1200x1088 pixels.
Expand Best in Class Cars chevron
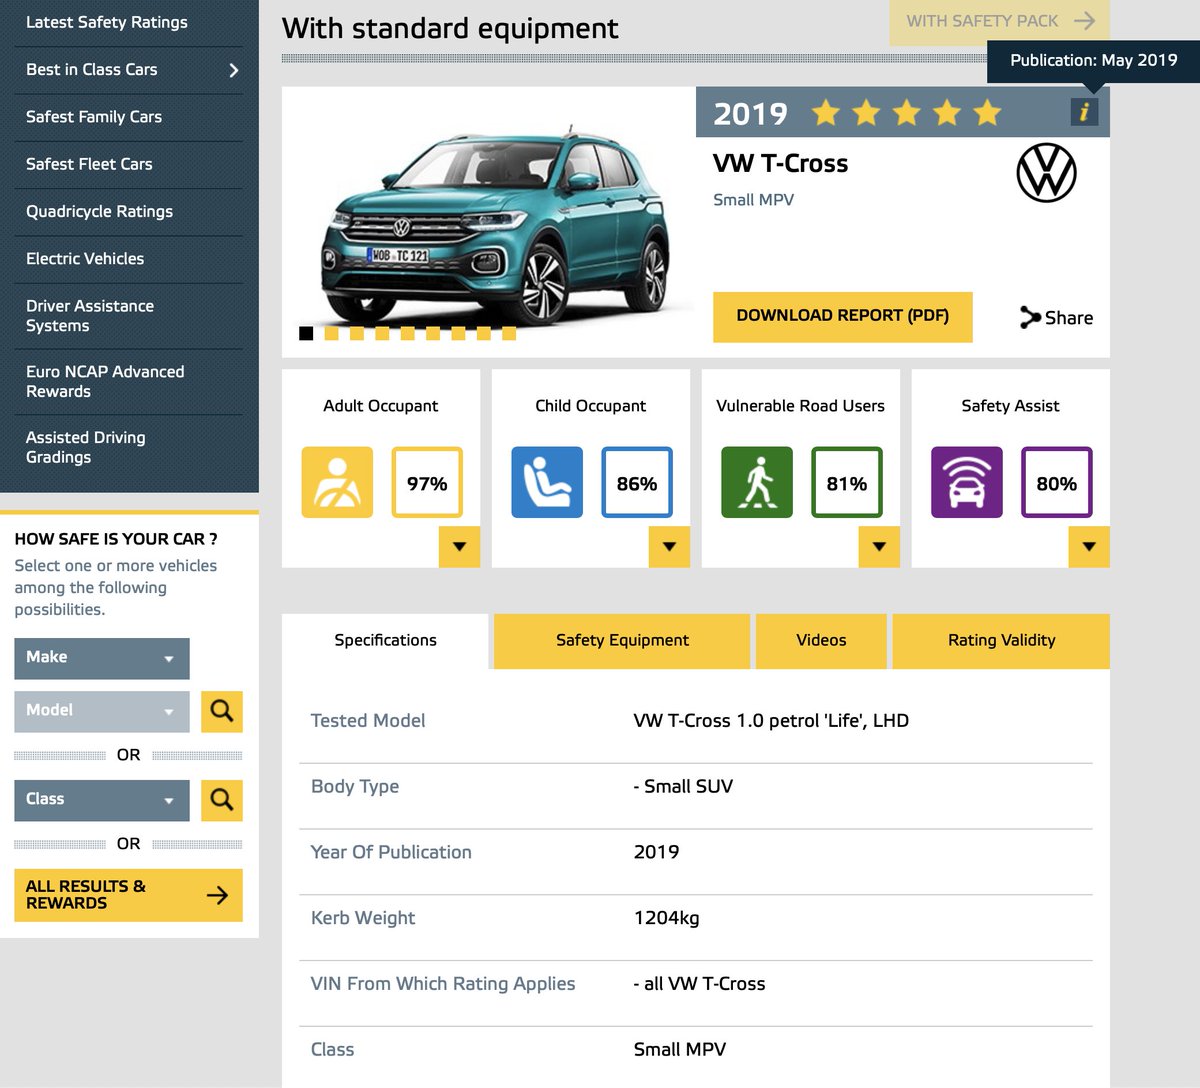coord(234,70)
